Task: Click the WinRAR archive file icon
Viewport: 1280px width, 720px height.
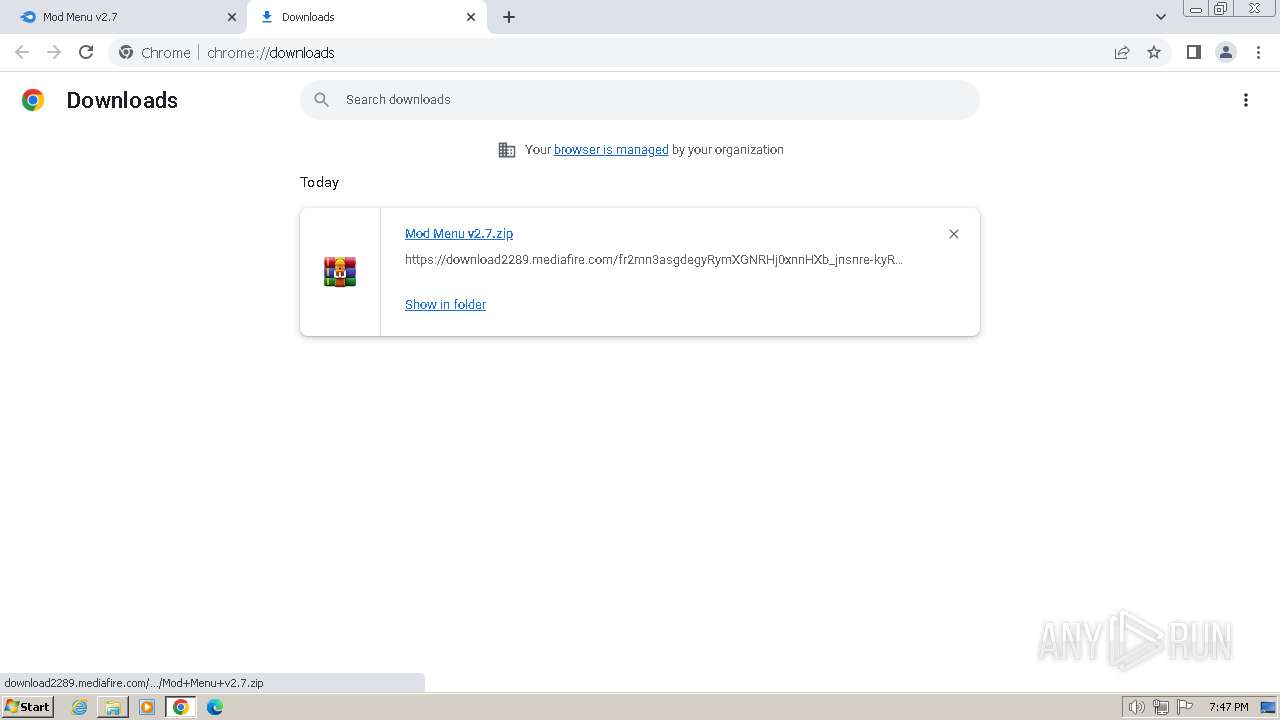Action: [x=340, y=272]
